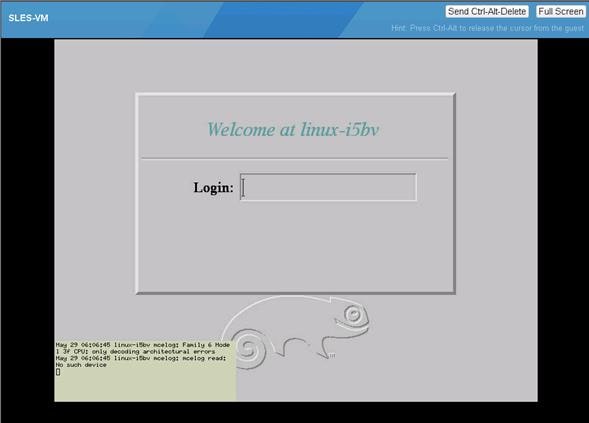Click the 'Login:' label
Screen dimensions: 589x423
pyautogui.click(x=213, y=187)
